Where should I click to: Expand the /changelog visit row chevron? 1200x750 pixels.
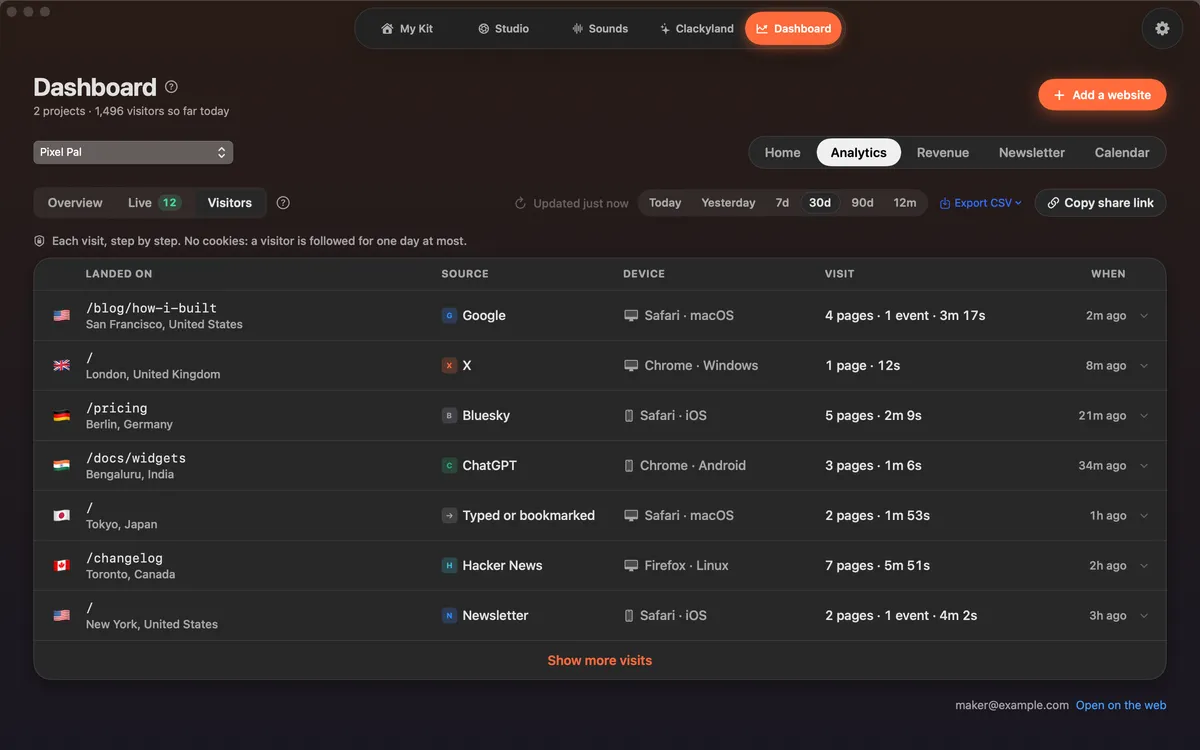point(1144,566)
